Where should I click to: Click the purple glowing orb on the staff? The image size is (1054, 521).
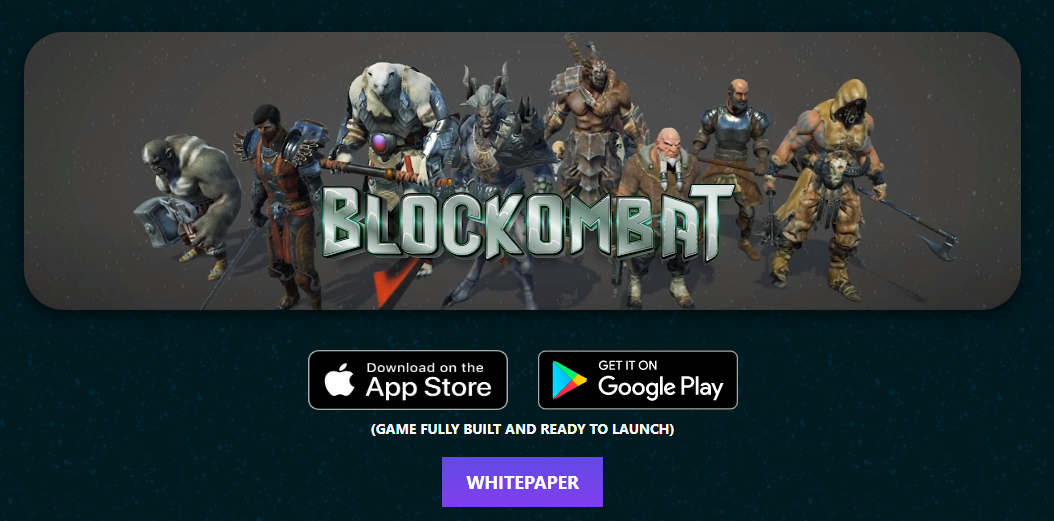[x=380, y=143]
